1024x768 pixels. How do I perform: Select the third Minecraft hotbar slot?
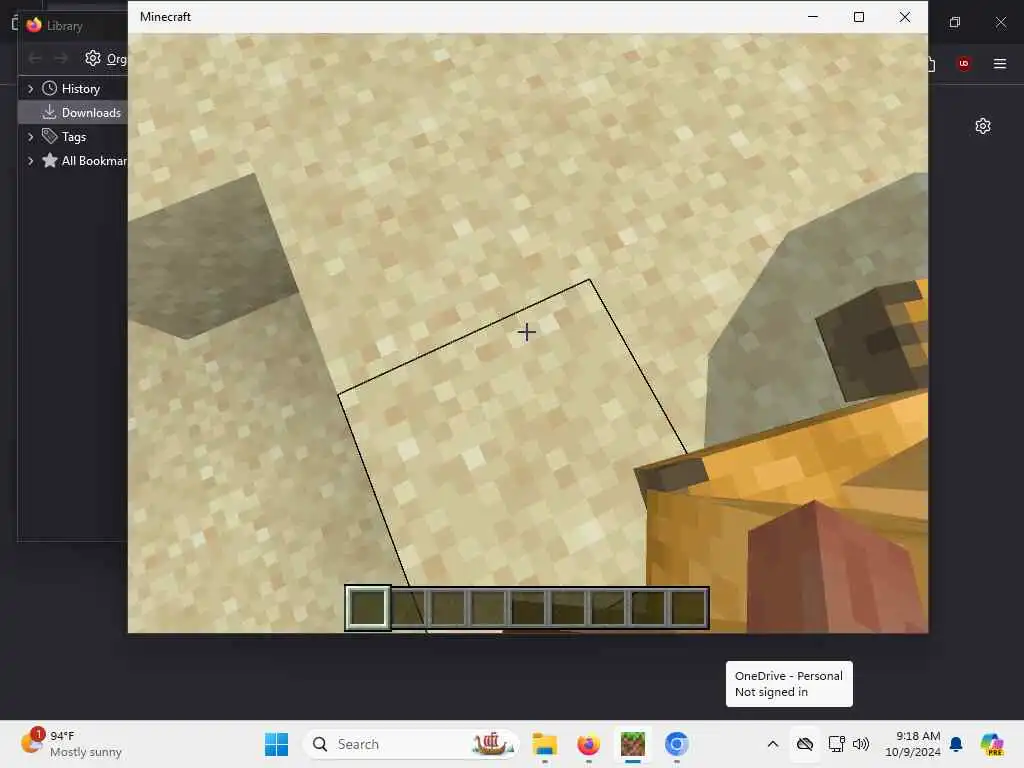[448, 607]
